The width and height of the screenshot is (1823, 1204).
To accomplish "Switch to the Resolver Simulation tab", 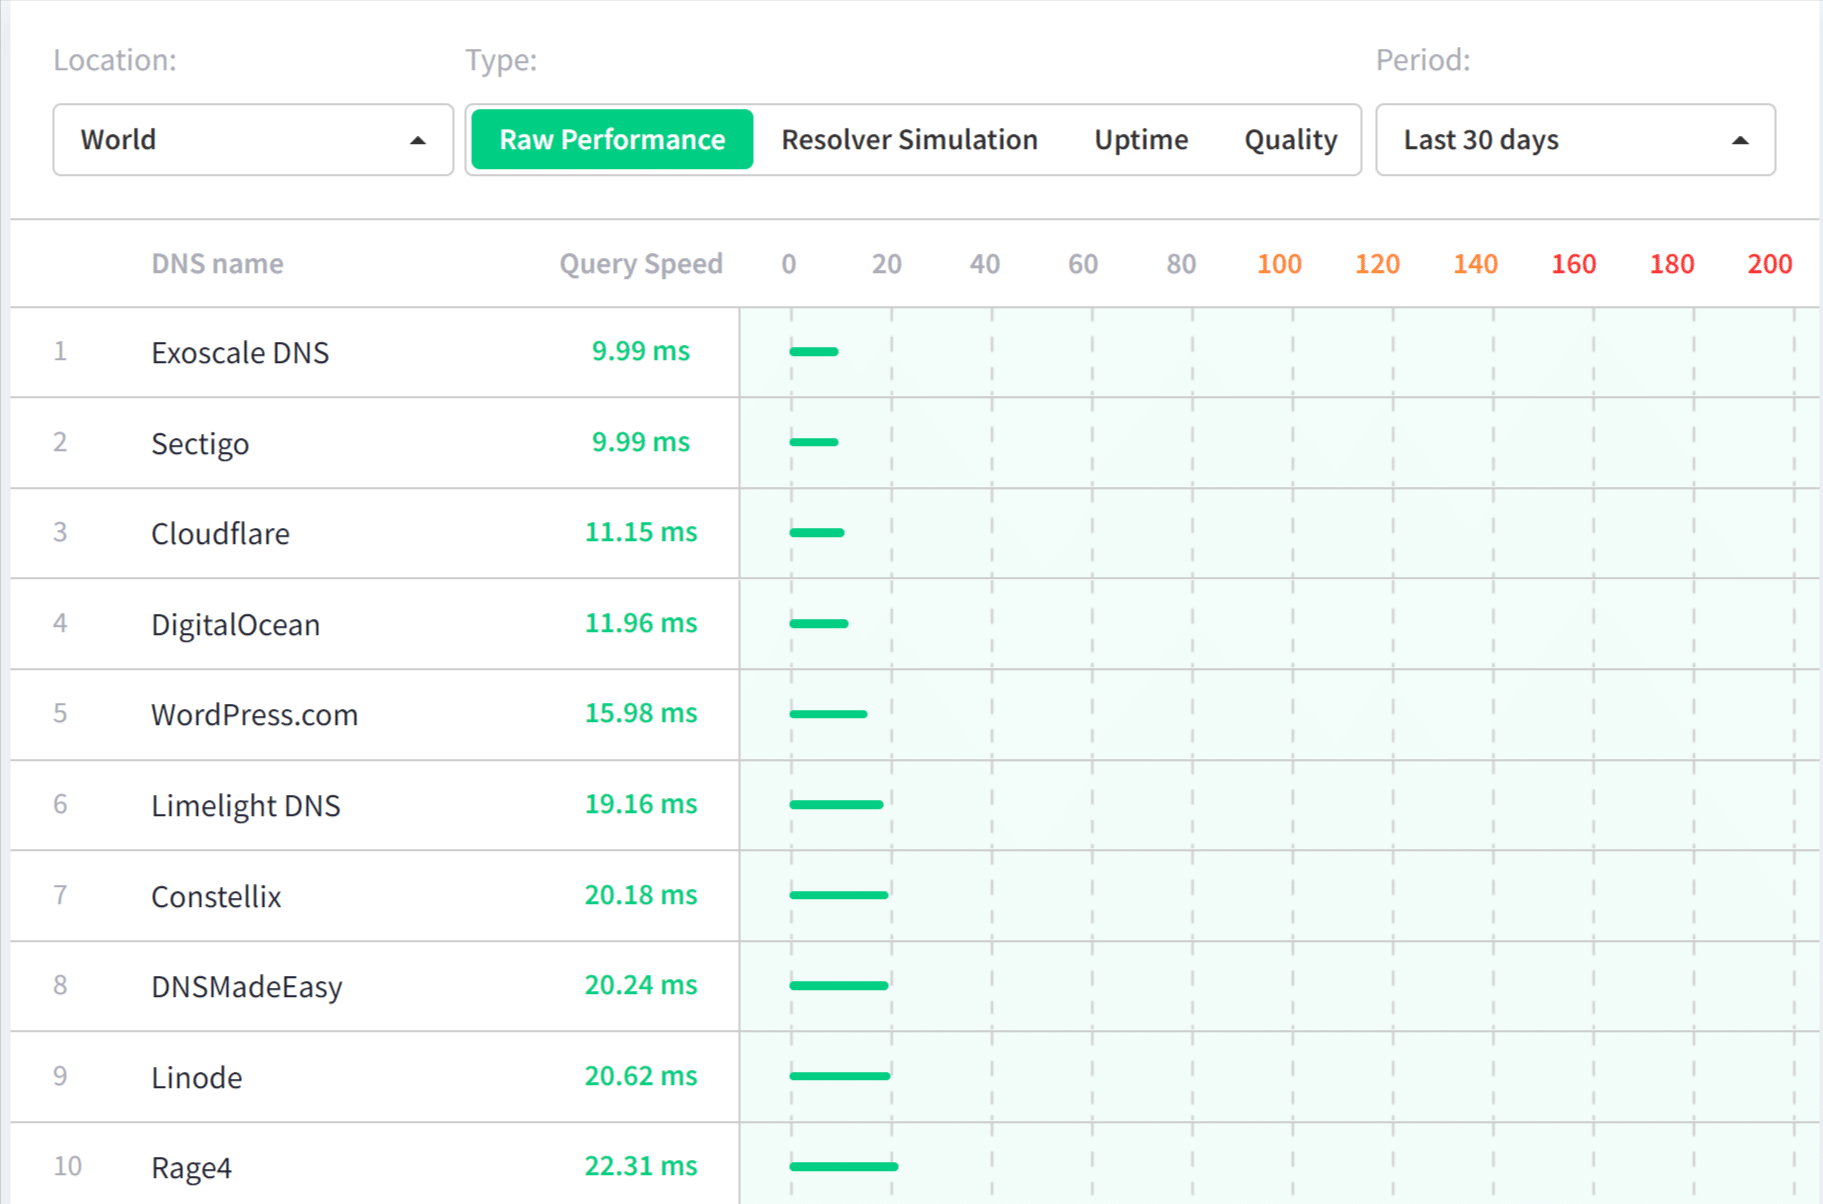I will pyautogui.click(x=909, y=140).
